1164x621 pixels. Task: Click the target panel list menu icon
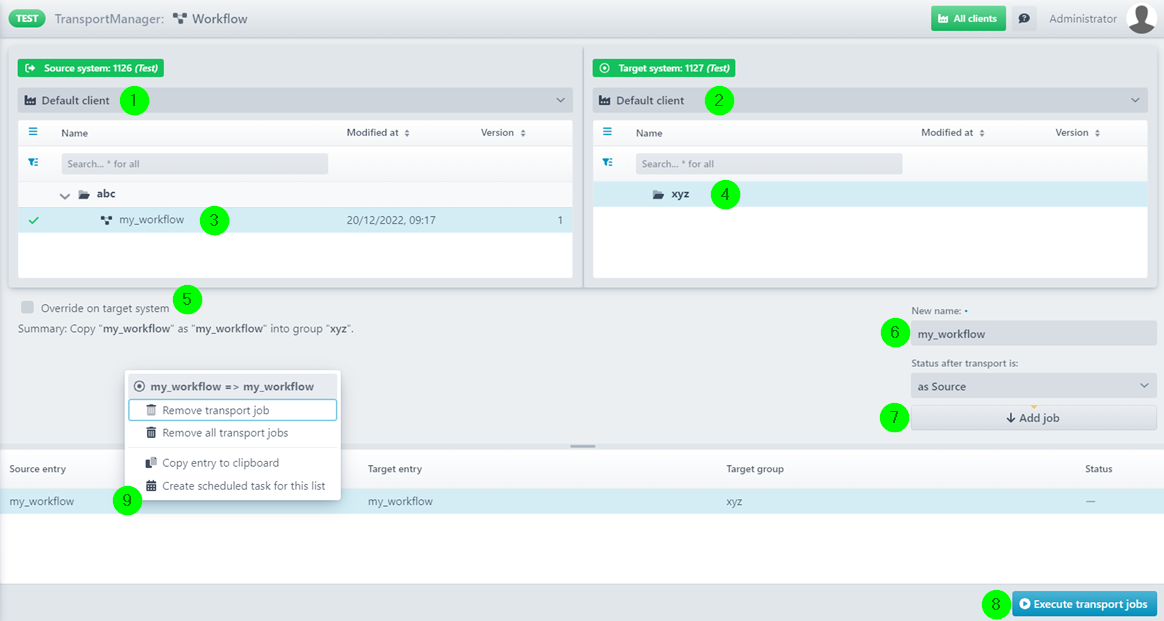point(608,132)
